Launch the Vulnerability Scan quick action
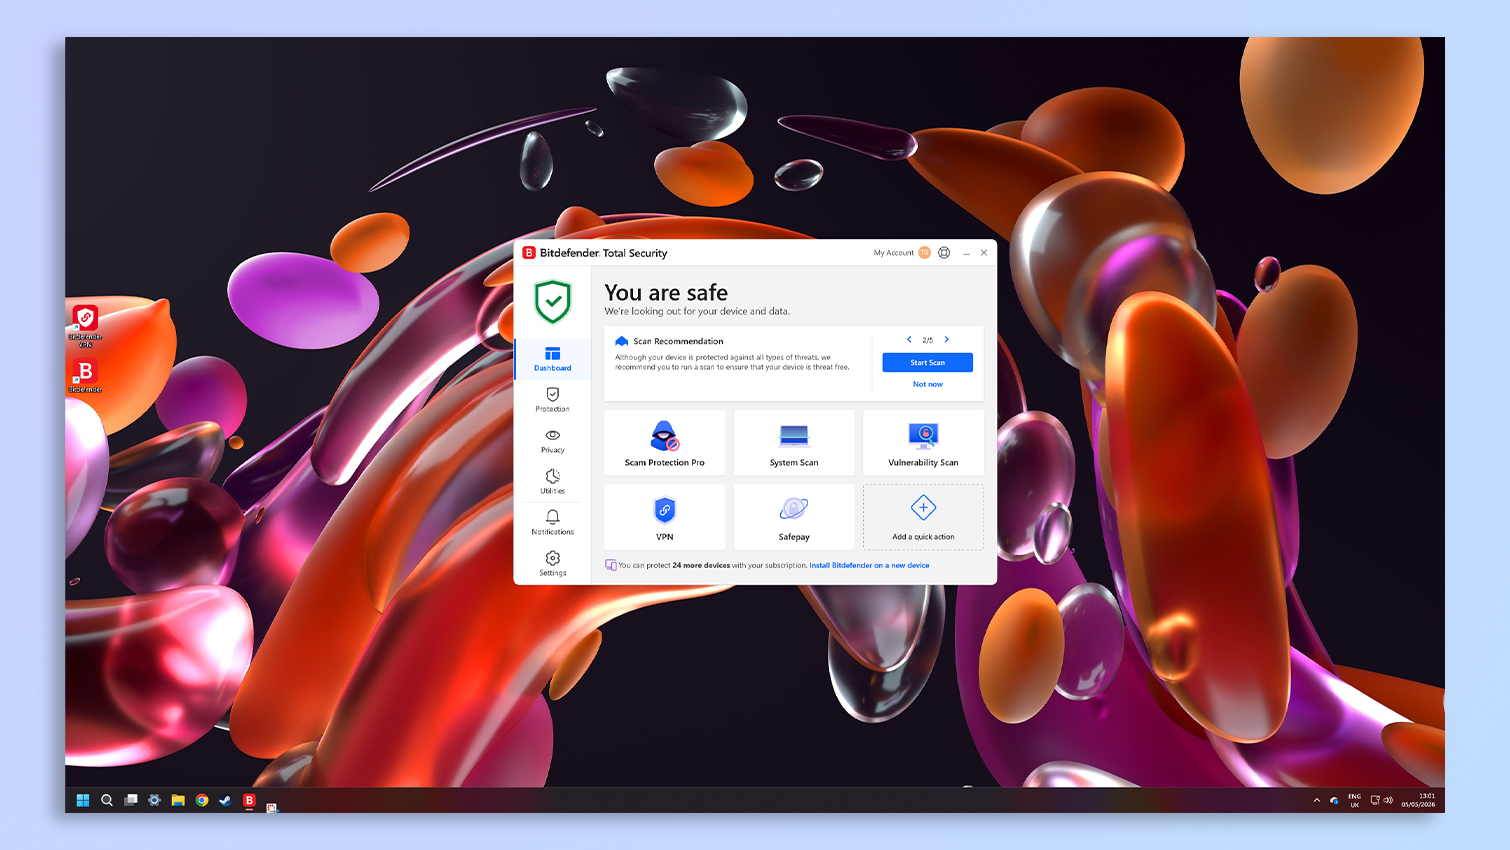Screen dimensions: 1510x850 click(923, 442)
